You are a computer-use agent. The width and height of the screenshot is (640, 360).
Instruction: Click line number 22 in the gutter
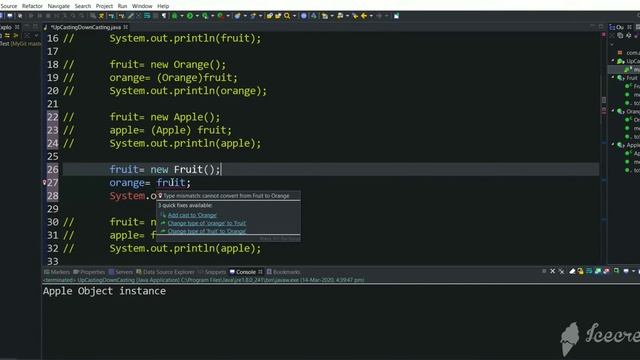click(x=53, y=117)
